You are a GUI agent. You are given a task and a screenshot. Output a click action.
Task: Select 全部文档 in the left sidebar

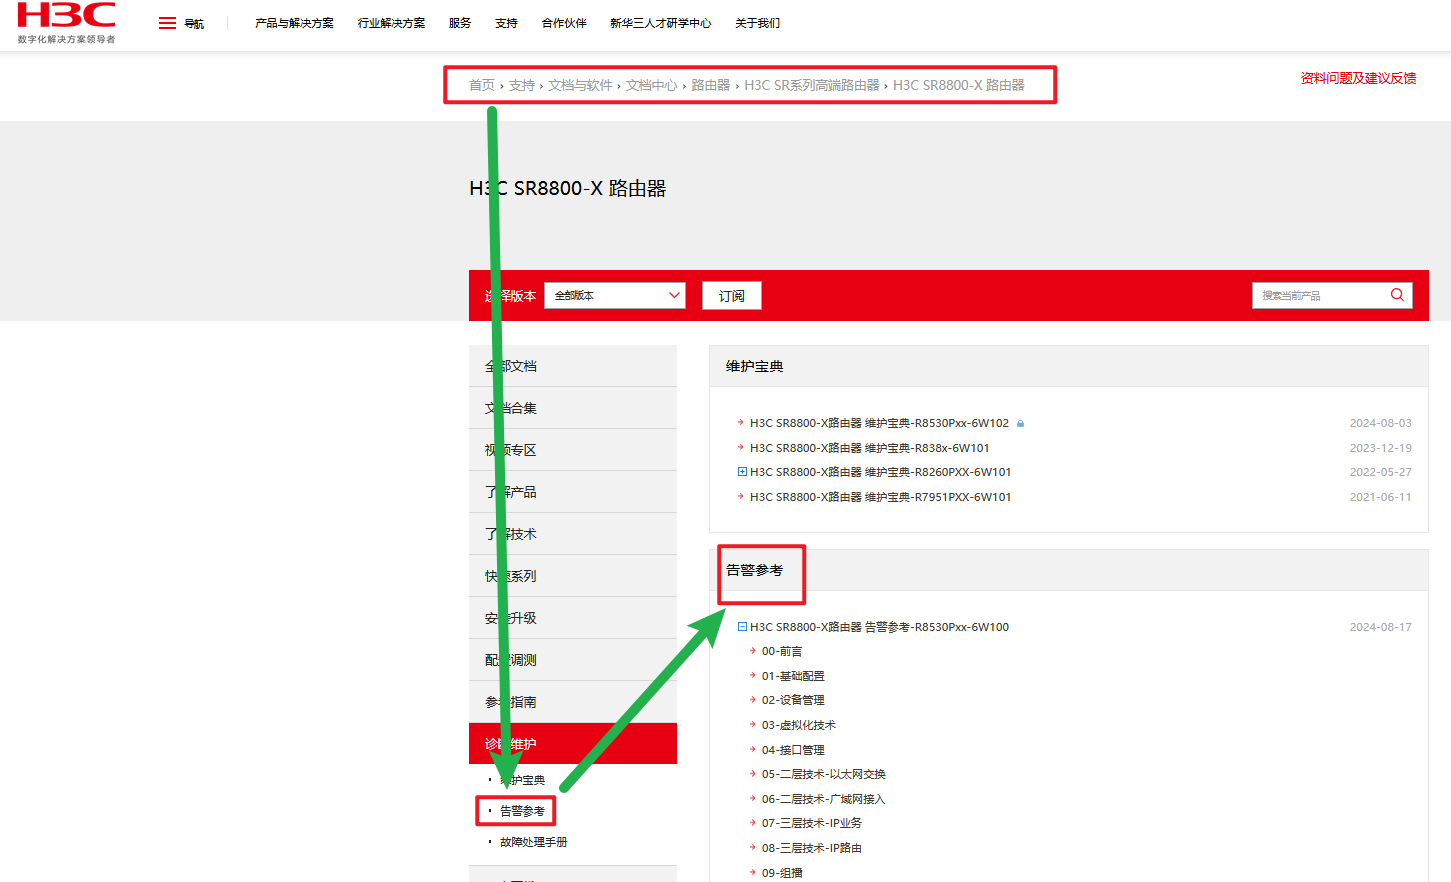pos(573,366)
